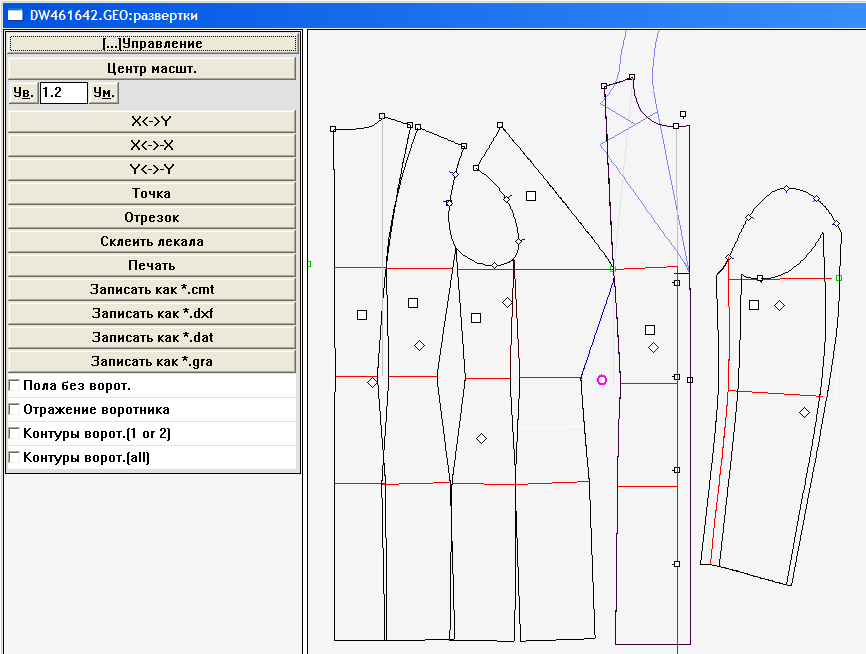Click the square marker on the front piece body

tap(650, 330)
